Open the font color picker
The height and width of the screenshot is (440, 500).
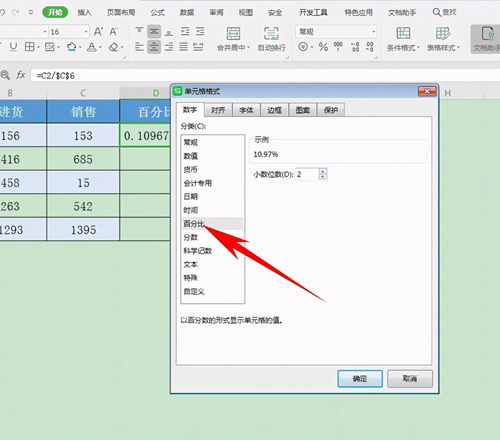pyautogui.click(x=91, y=47)
